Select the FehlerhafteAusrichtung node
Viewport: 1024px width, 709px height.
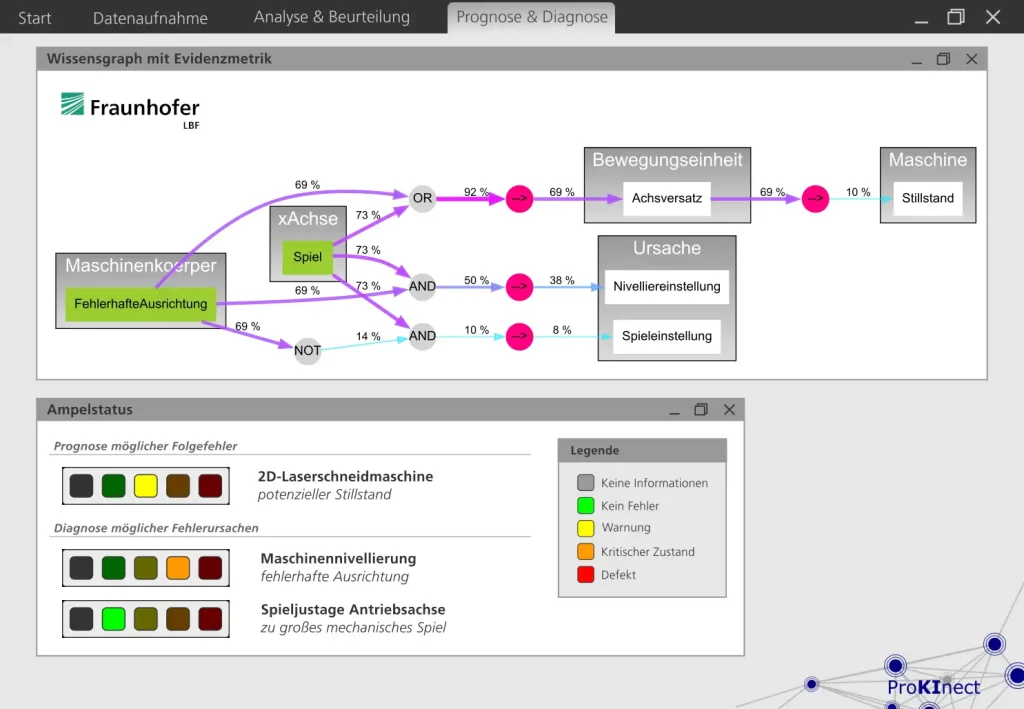pos(140,304)
